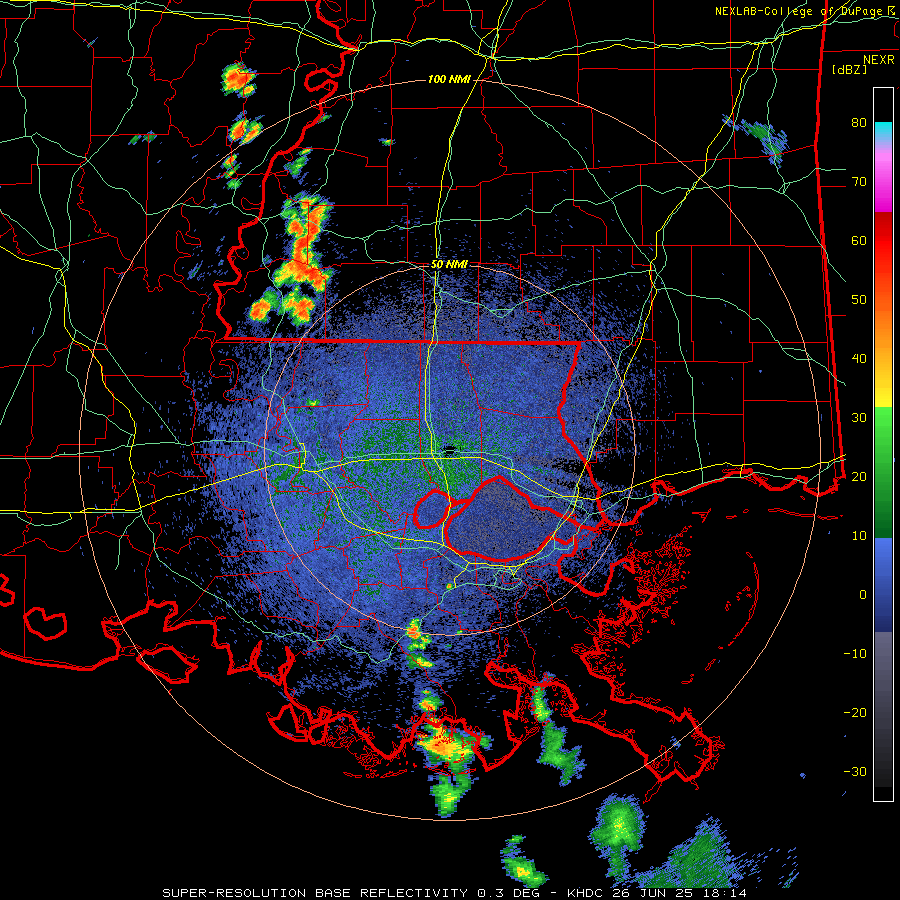Viewport: 900px width, 900px height.
Task: Click the dBZ reflectivity color bar
Action: 883,444
